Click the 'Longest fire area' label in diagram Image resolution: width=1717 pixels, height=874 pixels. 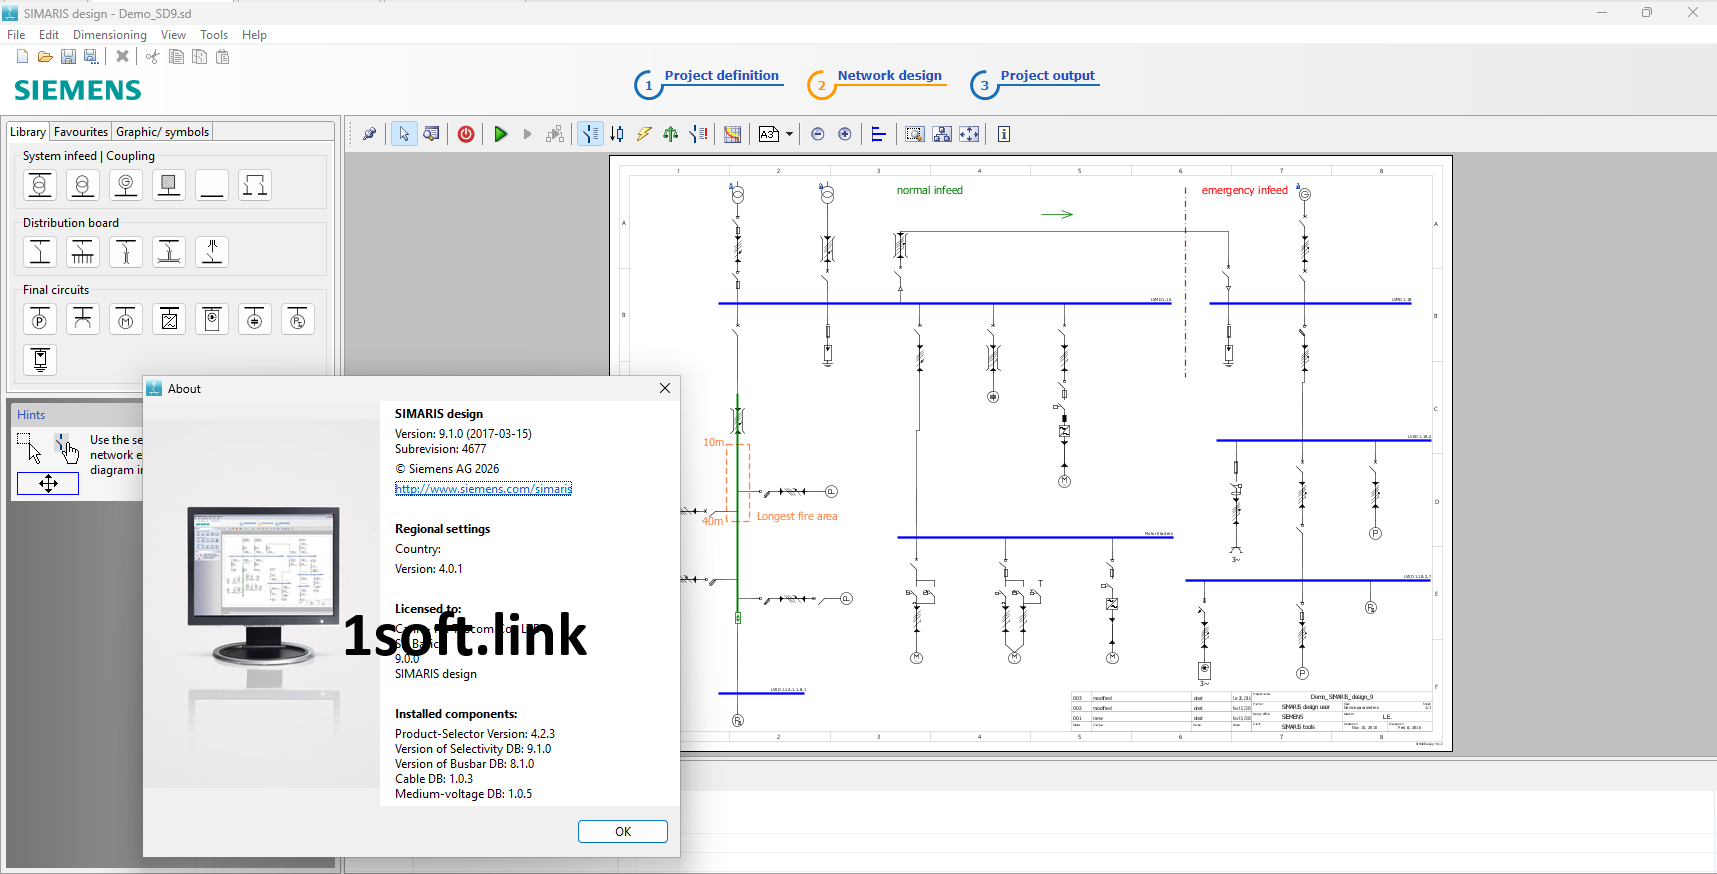click(797, 517)
